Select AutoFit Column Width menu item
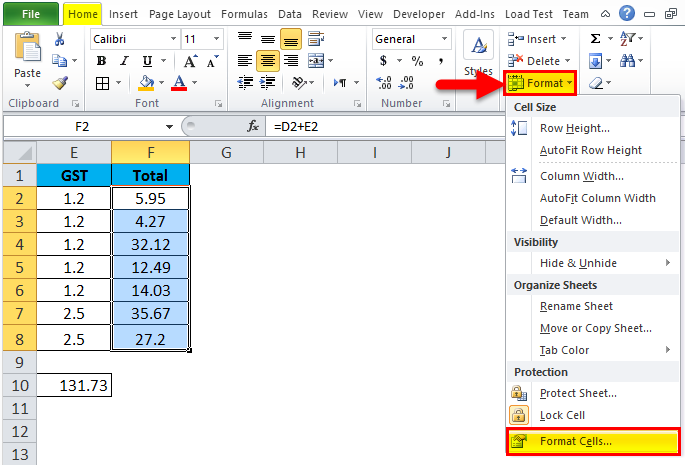685x465 pixels. tap(593, 198)
